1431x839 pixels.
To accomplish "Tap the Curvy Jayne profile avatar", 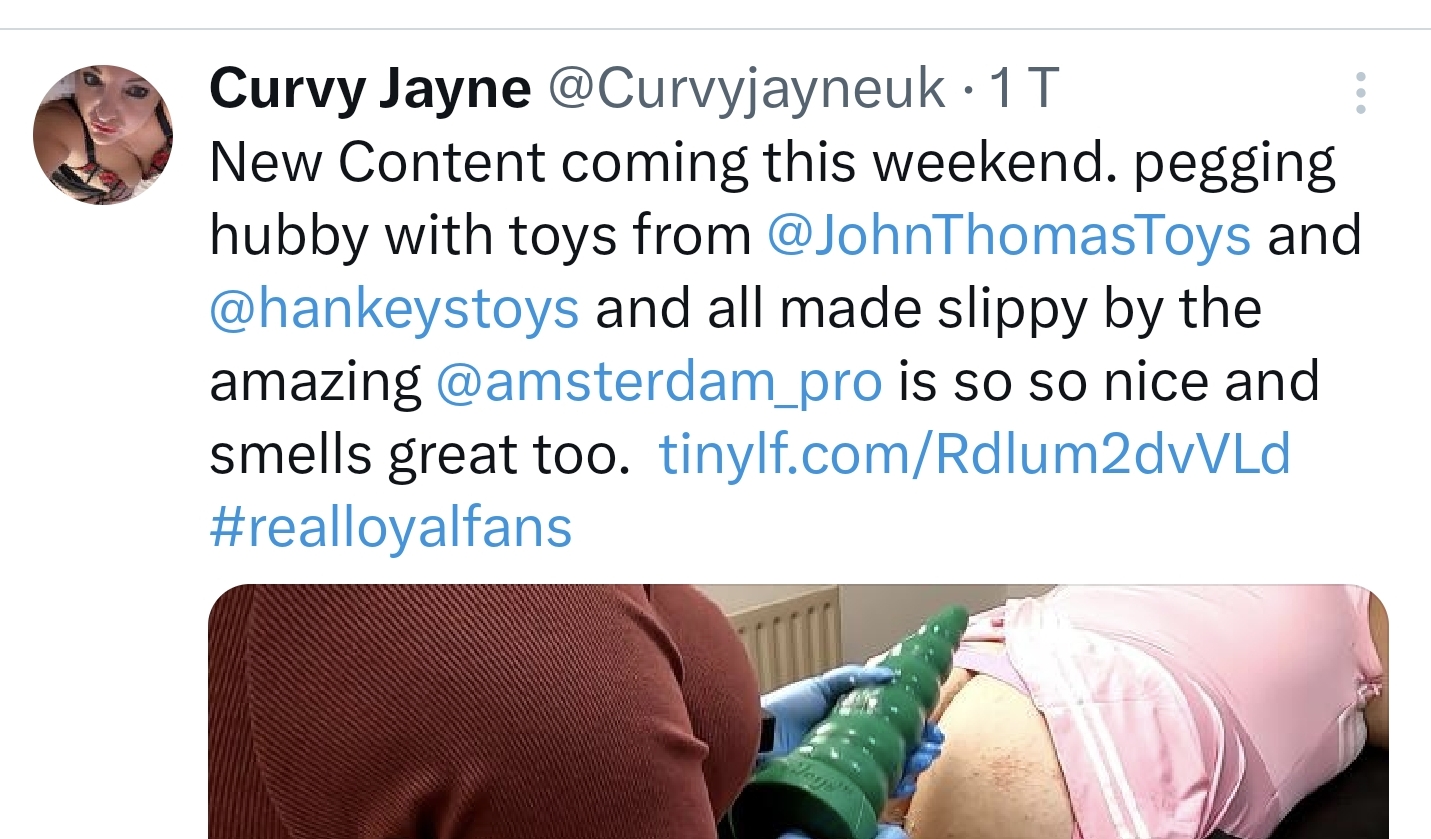I will [x=103, y=135].
